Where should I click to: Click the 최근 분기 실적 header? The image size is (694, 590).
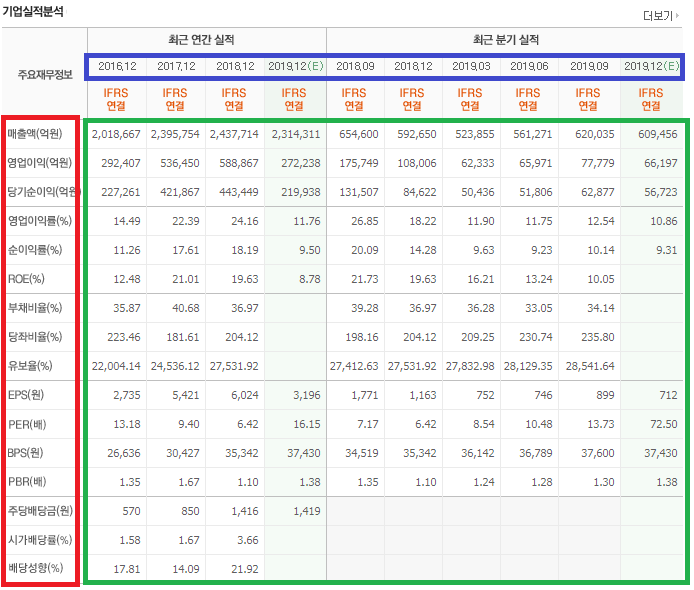[506, 40]
